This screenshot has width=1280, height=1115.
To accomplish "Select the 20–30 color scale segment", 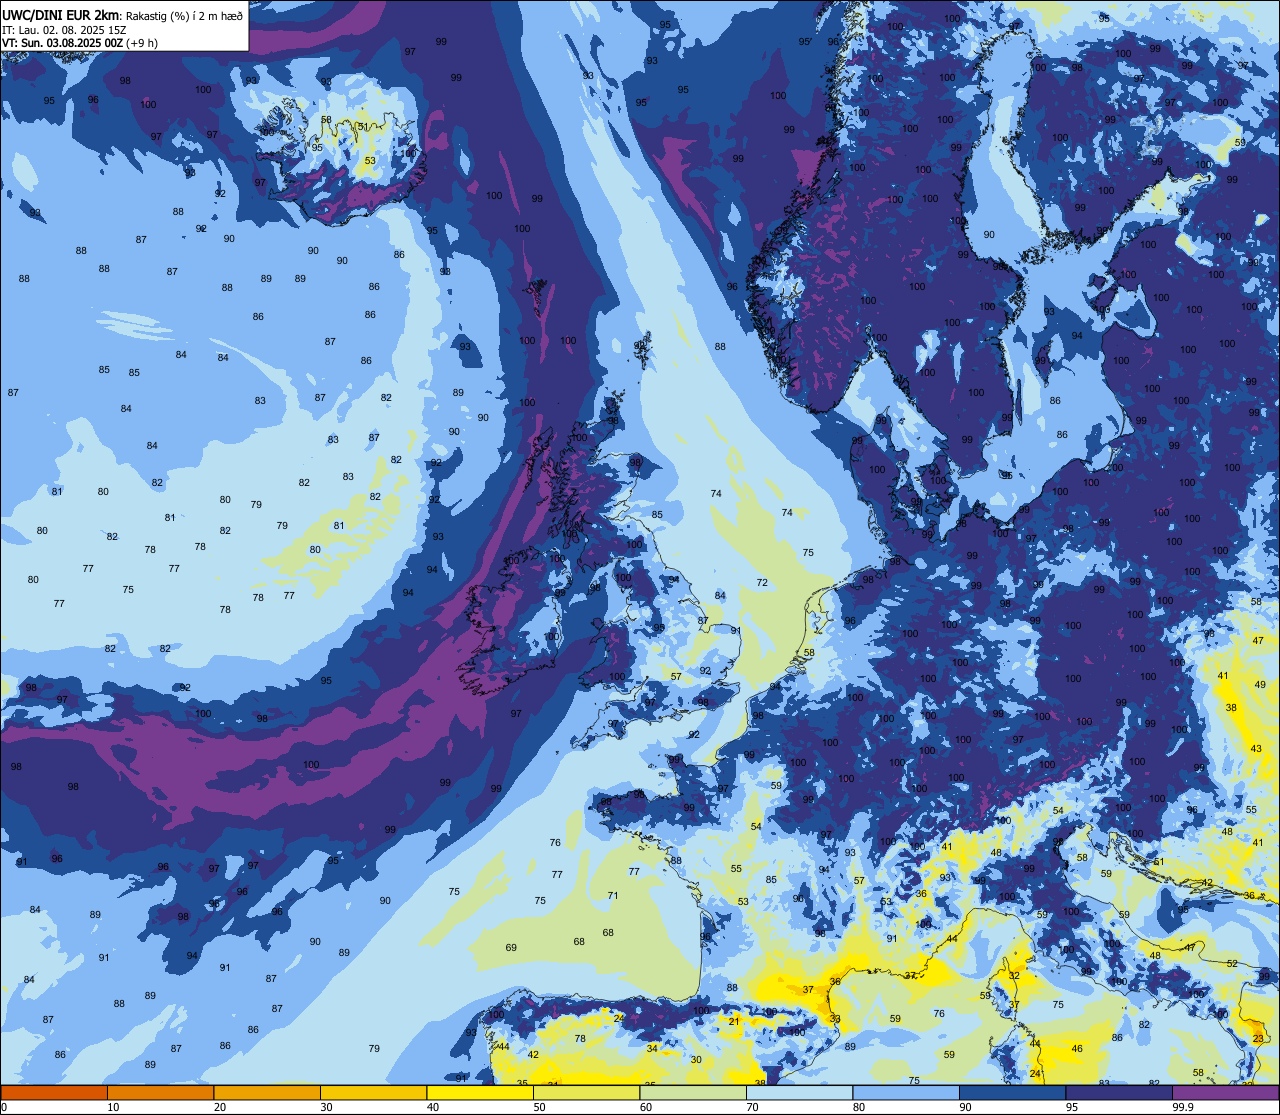I will pyautogui.click(x=267, y=1092).
